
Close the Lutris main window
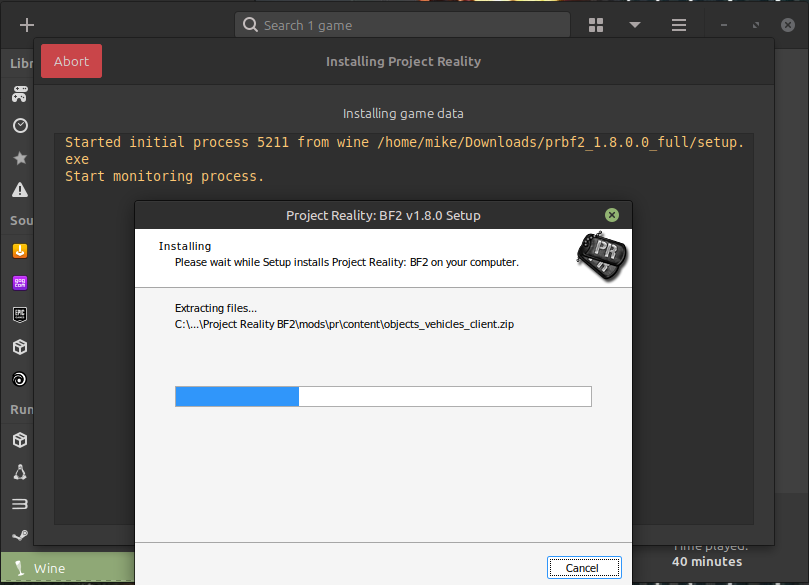click(x=788, y=25)
